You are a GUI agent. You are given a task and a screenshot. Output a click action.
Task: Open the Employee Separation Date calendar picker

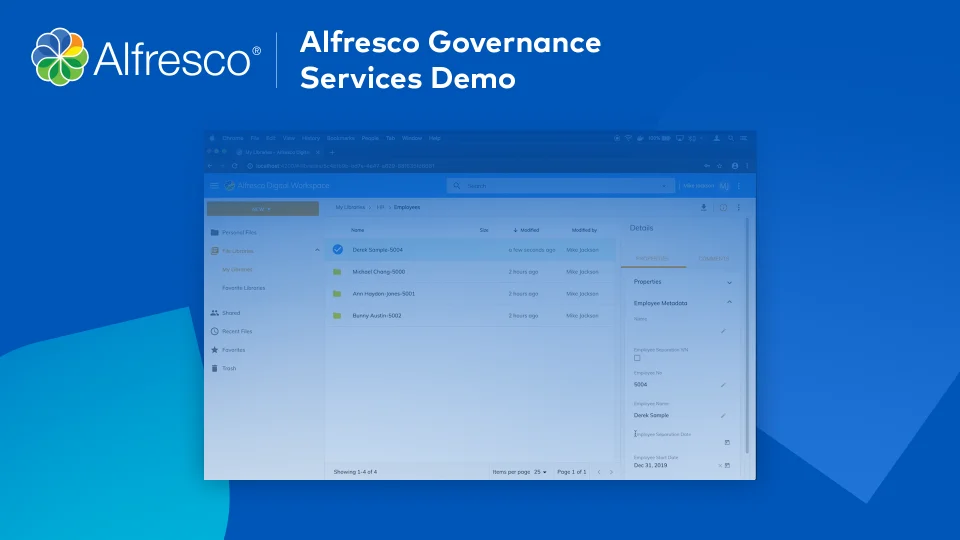[x=727, y=442]
